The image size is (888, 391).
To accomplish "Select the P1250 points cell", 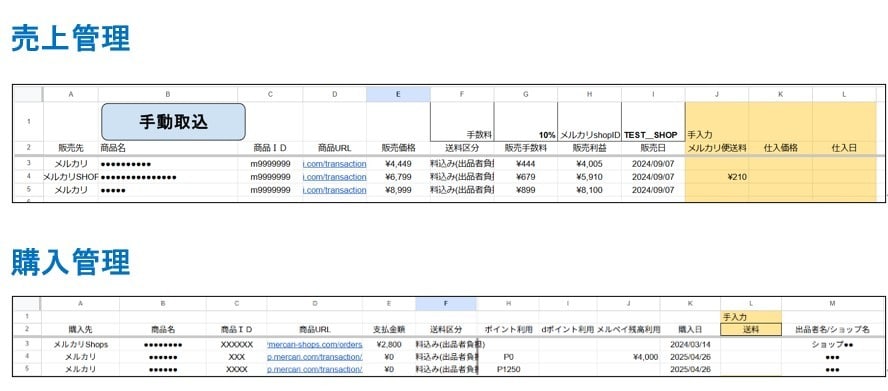I will point(509,369).
